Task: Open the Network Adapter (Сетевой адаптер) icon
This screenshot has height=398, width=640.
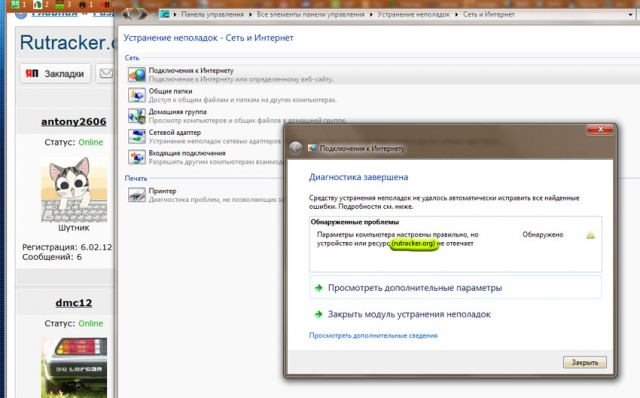Action: coord(137,137)
